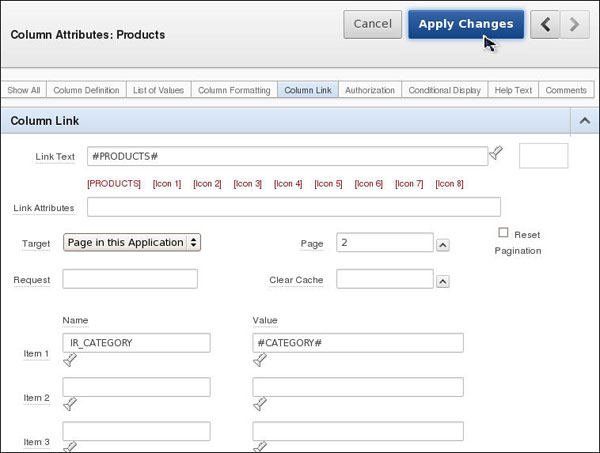This screenshot has width=600, height=453.
Task: Cancel the column attribute changes
Action: pyautogui.click(x=372, y=24)
